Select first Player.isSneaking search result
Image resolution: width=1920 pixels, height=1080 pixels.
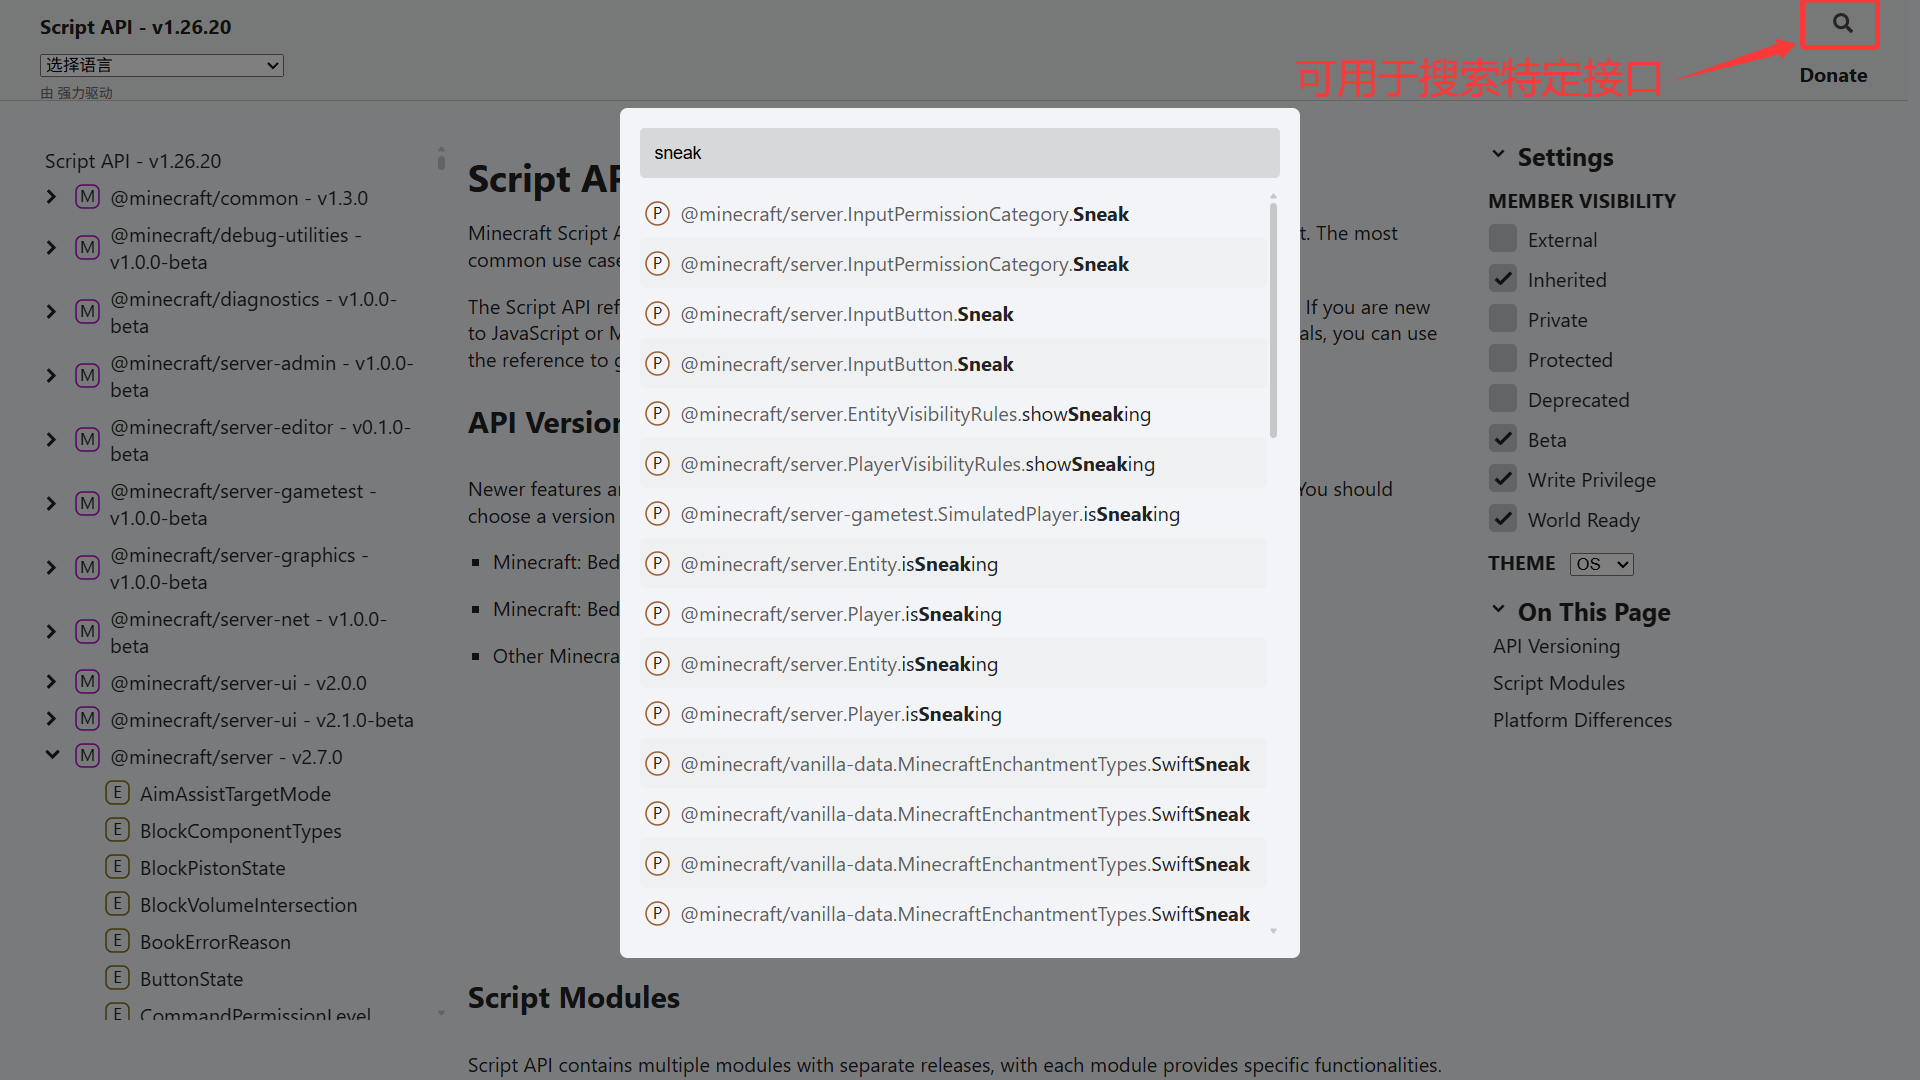point(953,613)
